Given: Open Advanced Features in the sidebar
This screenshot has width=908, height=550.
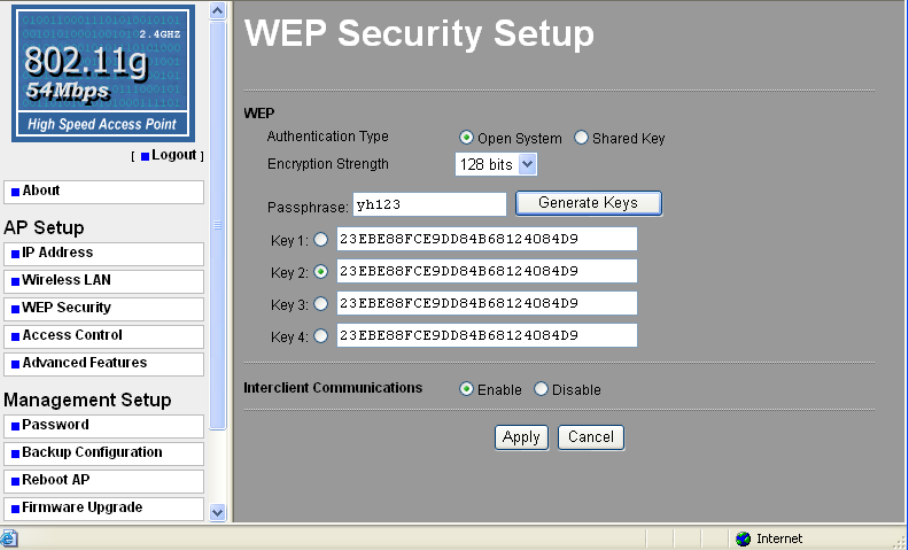Looking at the screenshot, I should (104, 364).
